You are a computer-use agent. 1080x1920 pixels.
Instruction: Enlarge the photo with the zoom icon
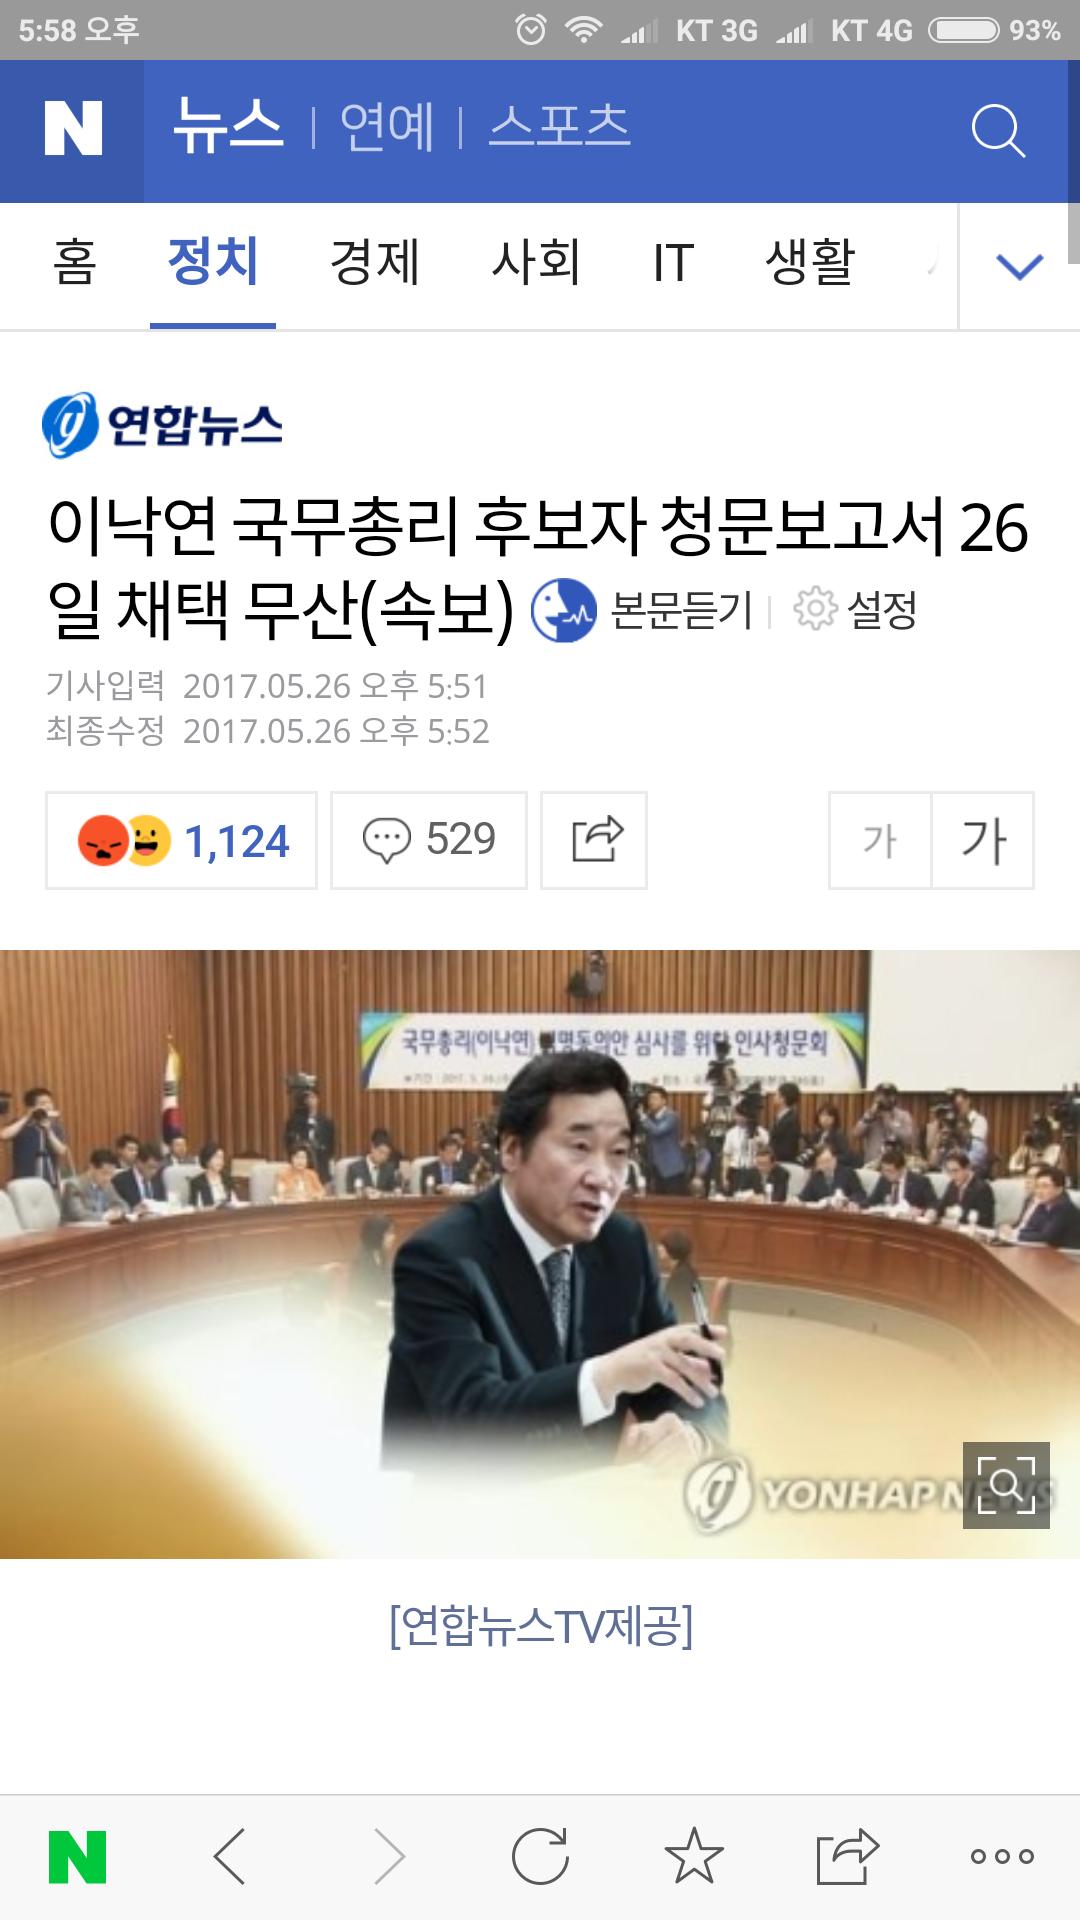[x=1006, y=1485]
